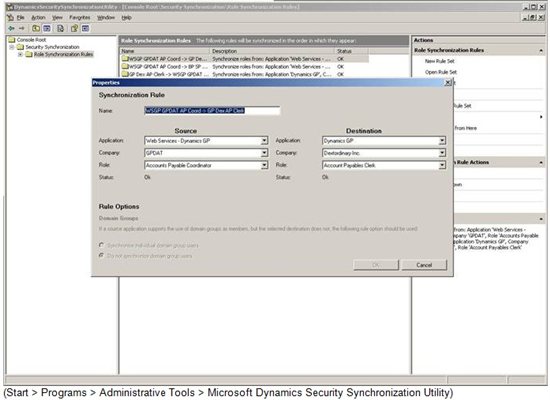Click the Name column header
550x400 pixels.
coord(165,51)
